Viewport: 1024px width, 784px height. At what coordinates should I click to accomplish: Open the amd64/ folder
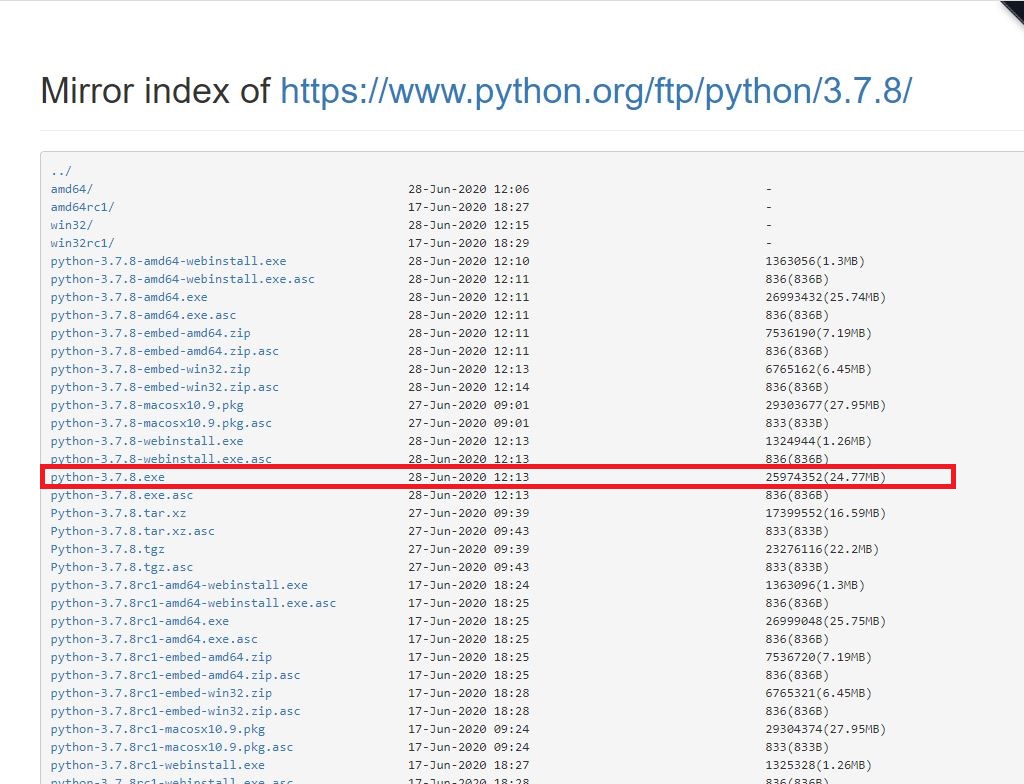pyautogui.click(x=72, y=189)
